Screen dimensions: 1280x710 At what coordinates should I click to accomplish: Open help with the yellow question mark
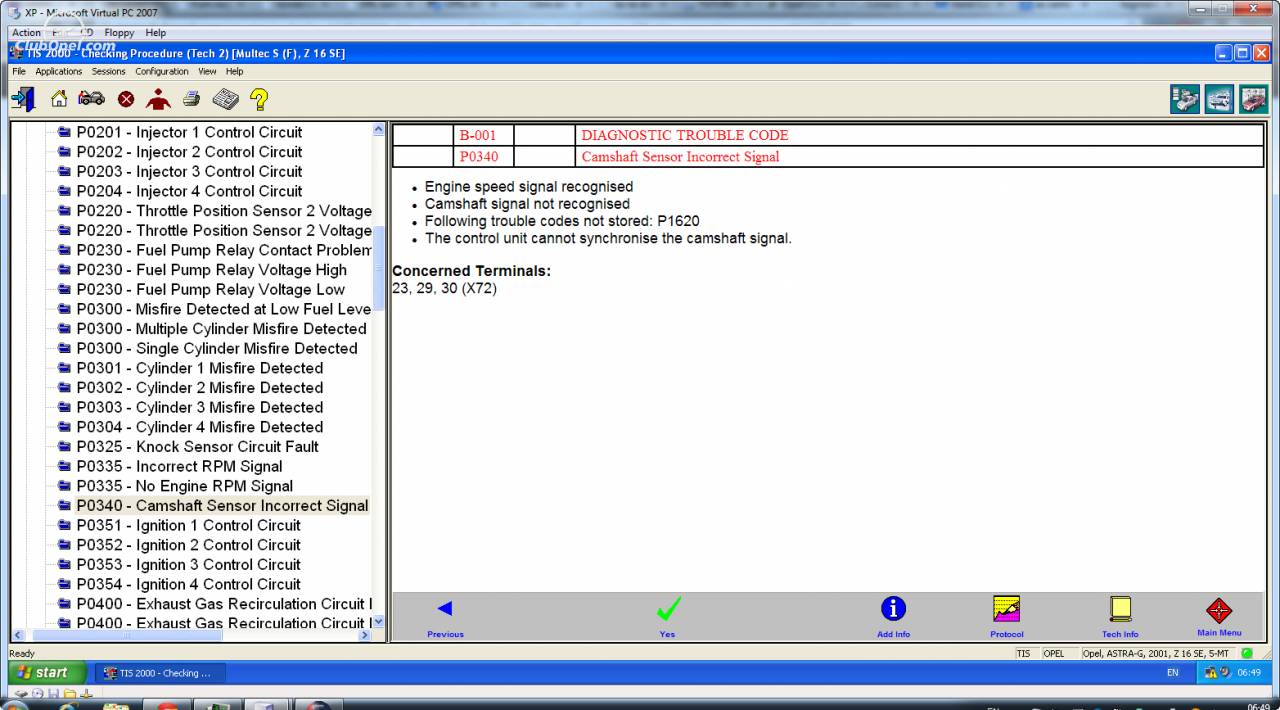click(259, 99)
